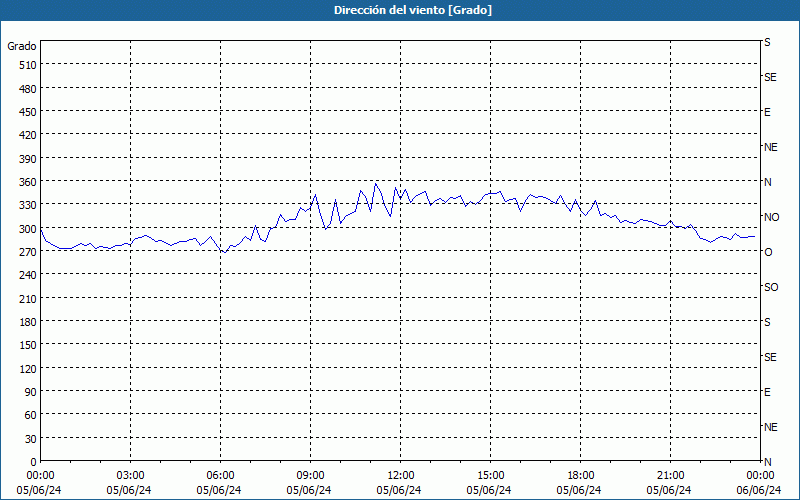Click the 15:00 time axis label
Screen dimensions: 800x500
pyautogui.click(x=490, y=476)
